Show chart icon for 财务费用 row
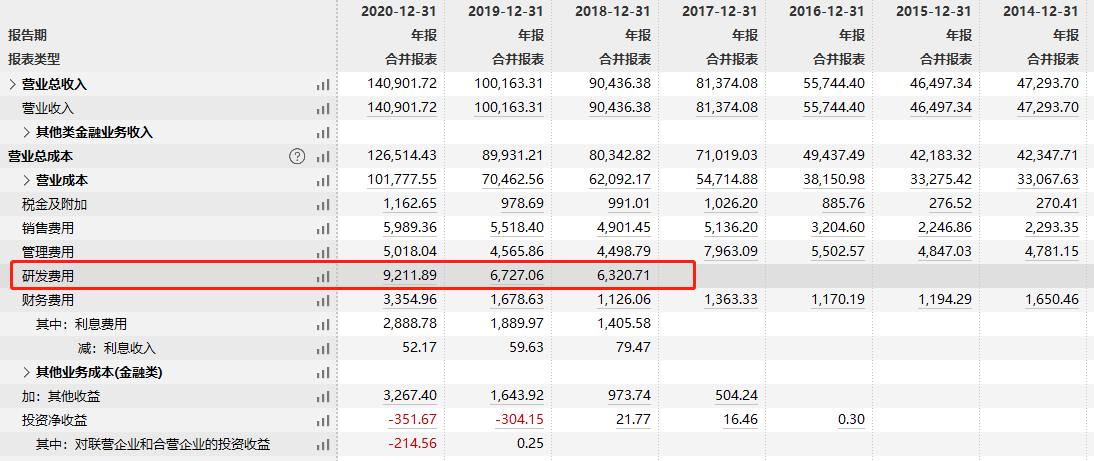1094x461 pixels. 322,301
